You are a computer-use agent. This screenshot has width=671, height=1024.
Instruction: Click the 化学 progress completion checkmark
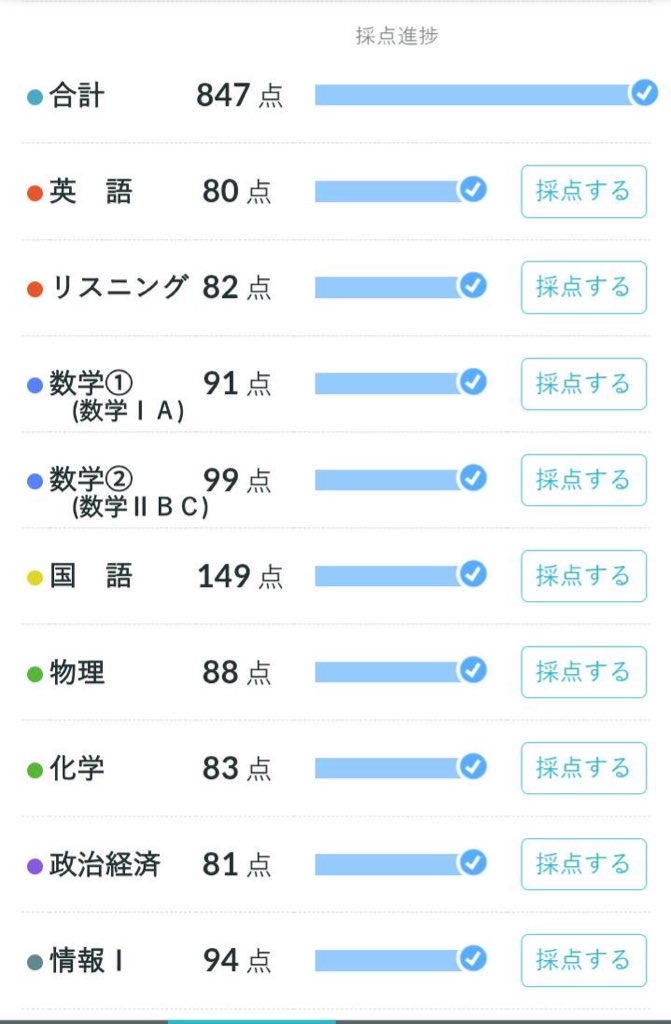click(472, 766)
